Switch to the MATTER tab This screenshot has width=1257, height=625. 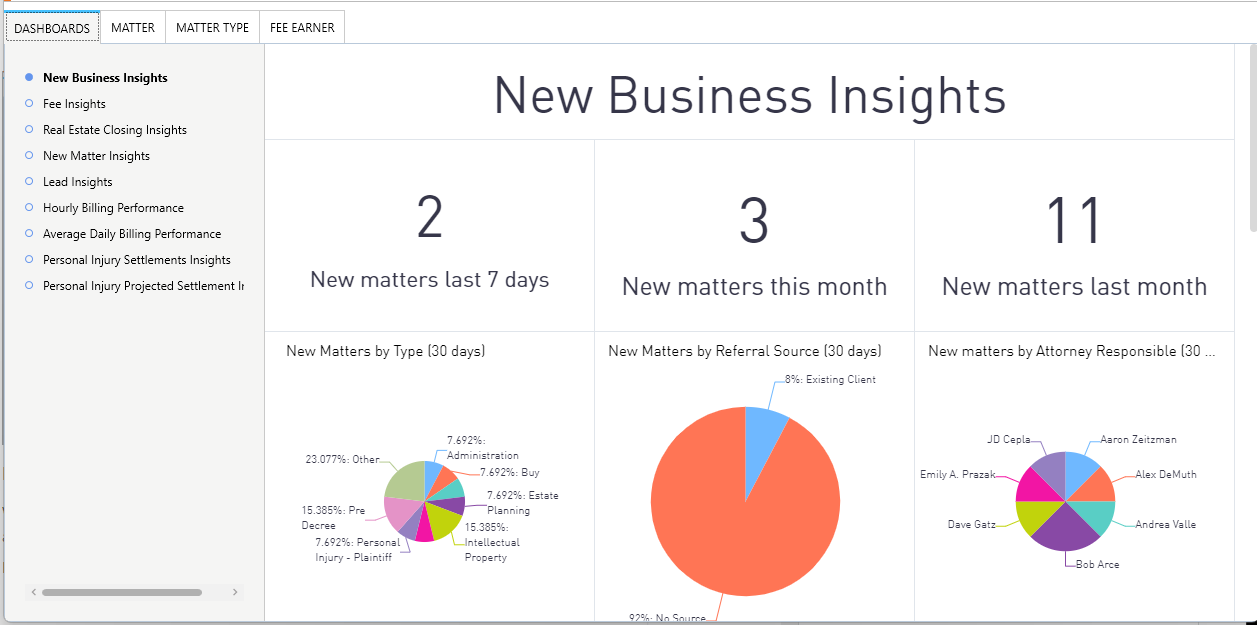click(133, 27)
